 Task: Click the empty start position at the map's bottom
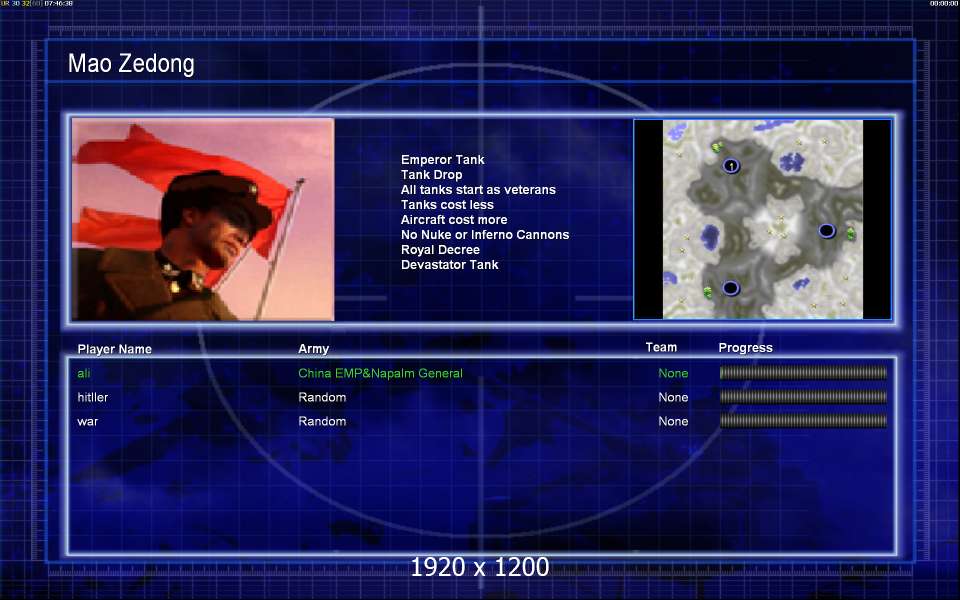[x=731, y=288]
